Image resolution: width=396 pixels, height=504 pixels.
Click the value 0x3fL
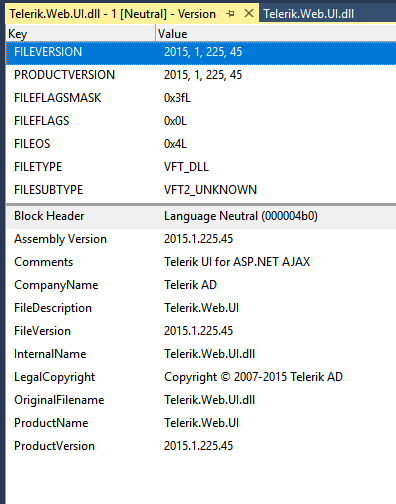tap(177, 98)
